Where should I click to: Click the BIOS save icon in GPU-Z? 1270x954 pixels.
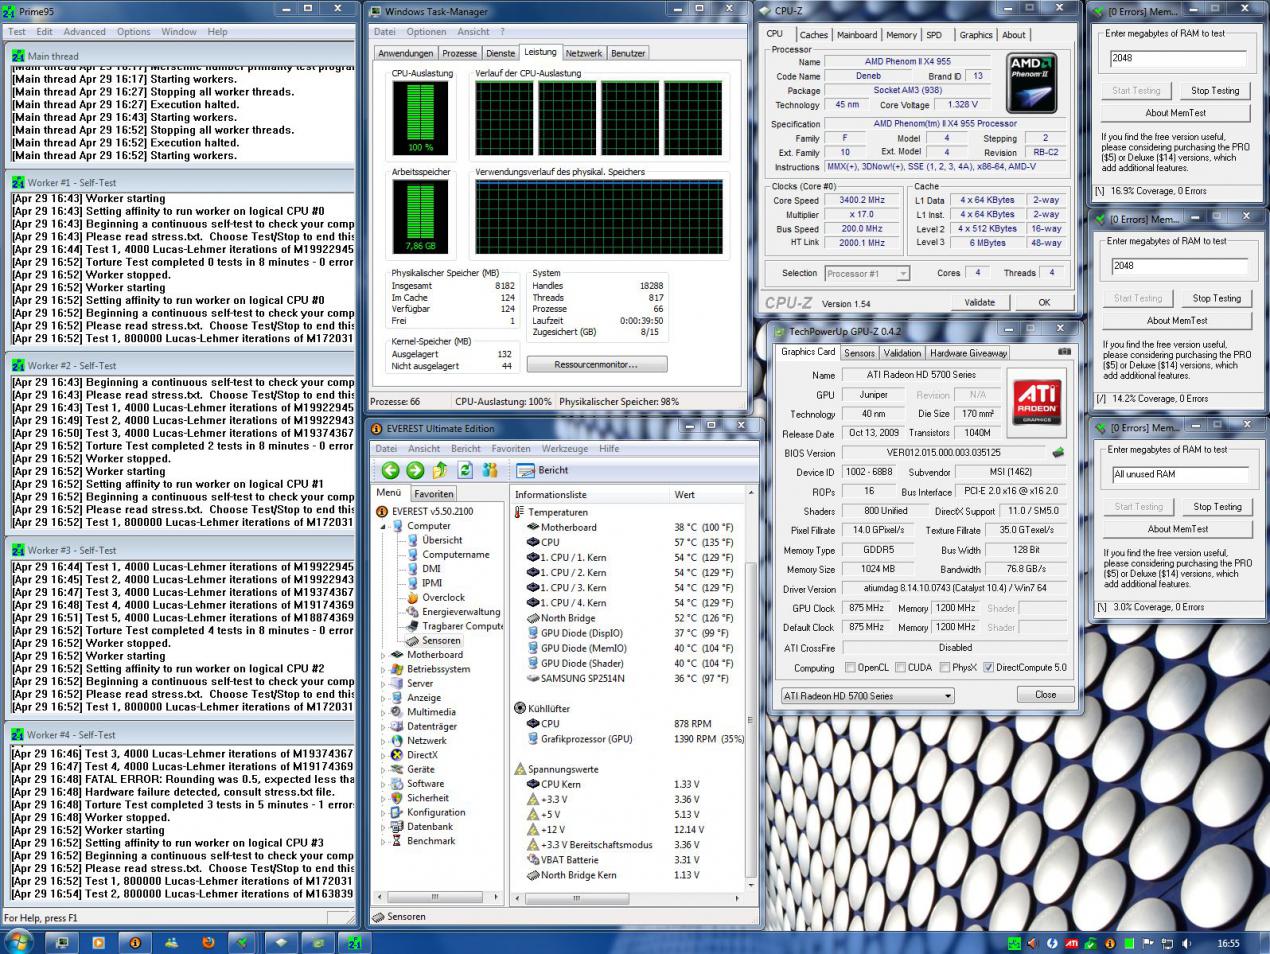point(1058,453)
